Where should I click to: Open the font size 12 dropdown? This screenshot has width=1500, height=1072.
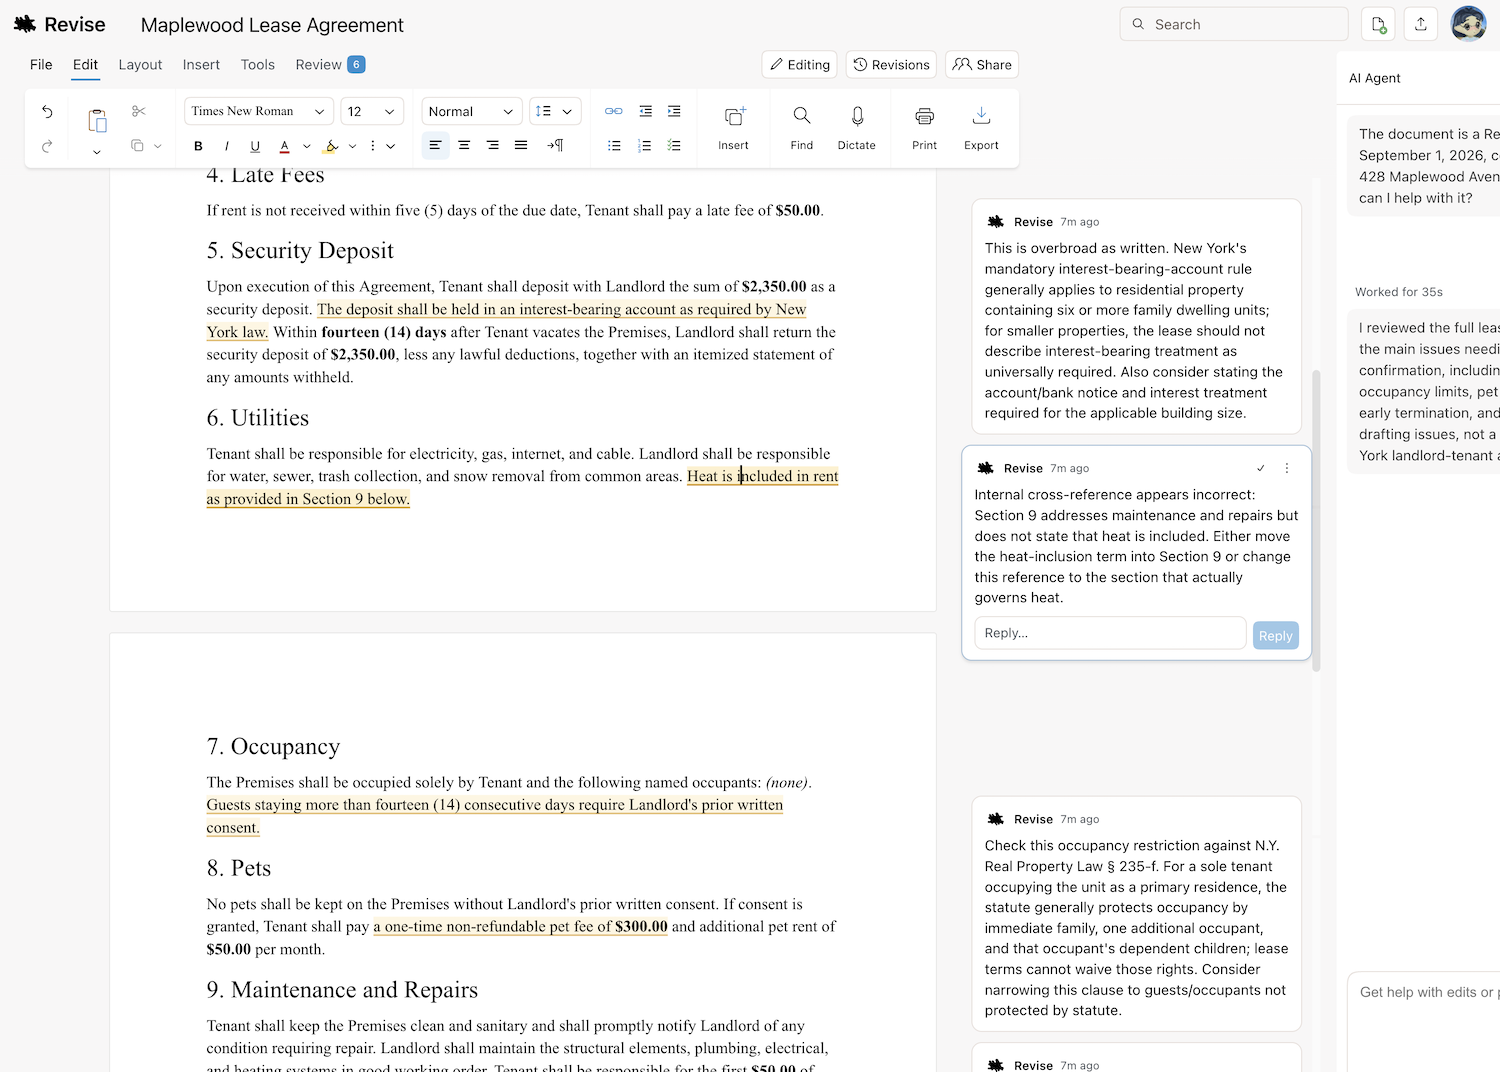click(x=372, y=111)
